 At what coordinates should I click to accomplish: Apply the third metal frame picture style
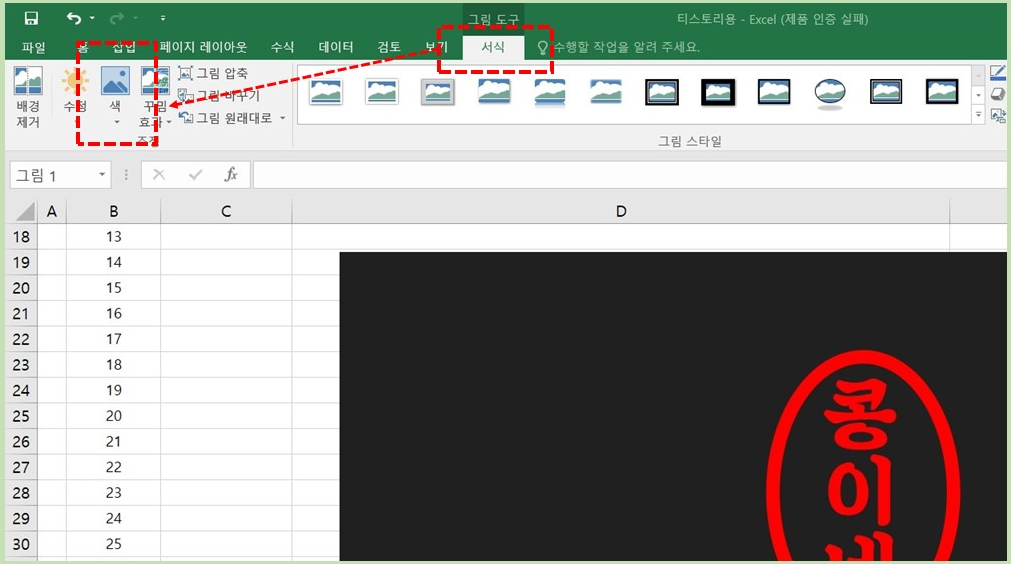point(438,92)
